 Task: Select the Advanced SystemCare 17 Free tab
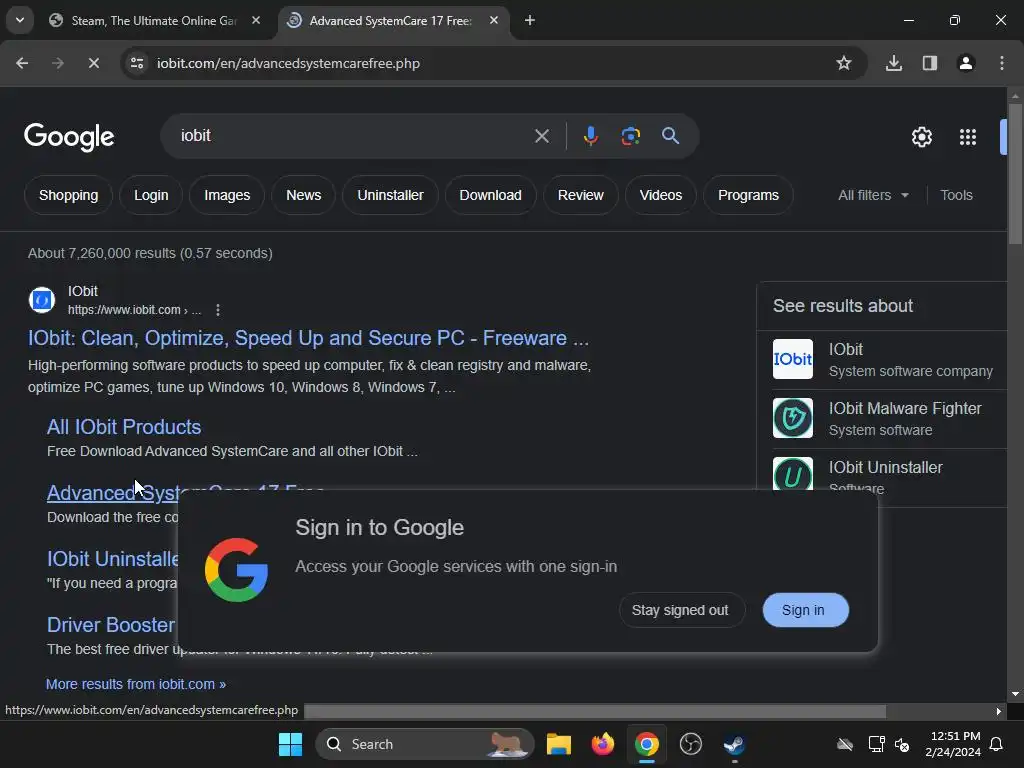[x=390, y=20]
